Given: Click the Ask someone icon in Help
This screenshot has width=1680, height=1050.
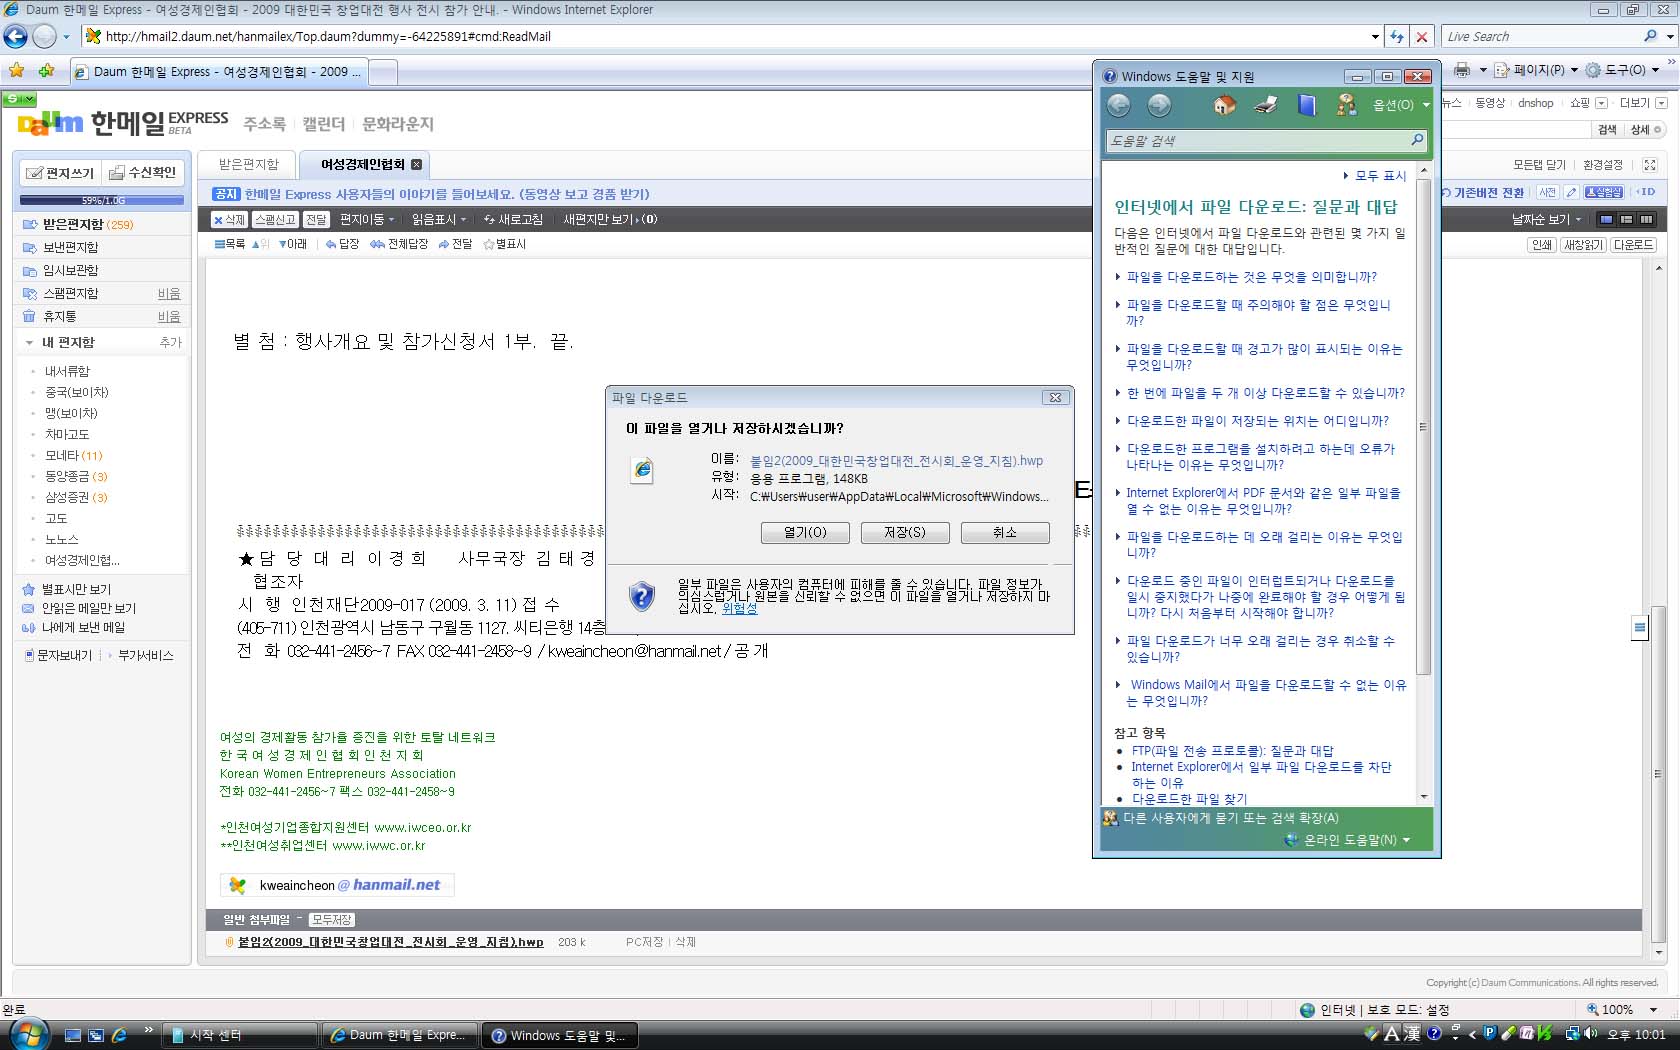Looking at the screenshot, I should (x=1346, y=105).
